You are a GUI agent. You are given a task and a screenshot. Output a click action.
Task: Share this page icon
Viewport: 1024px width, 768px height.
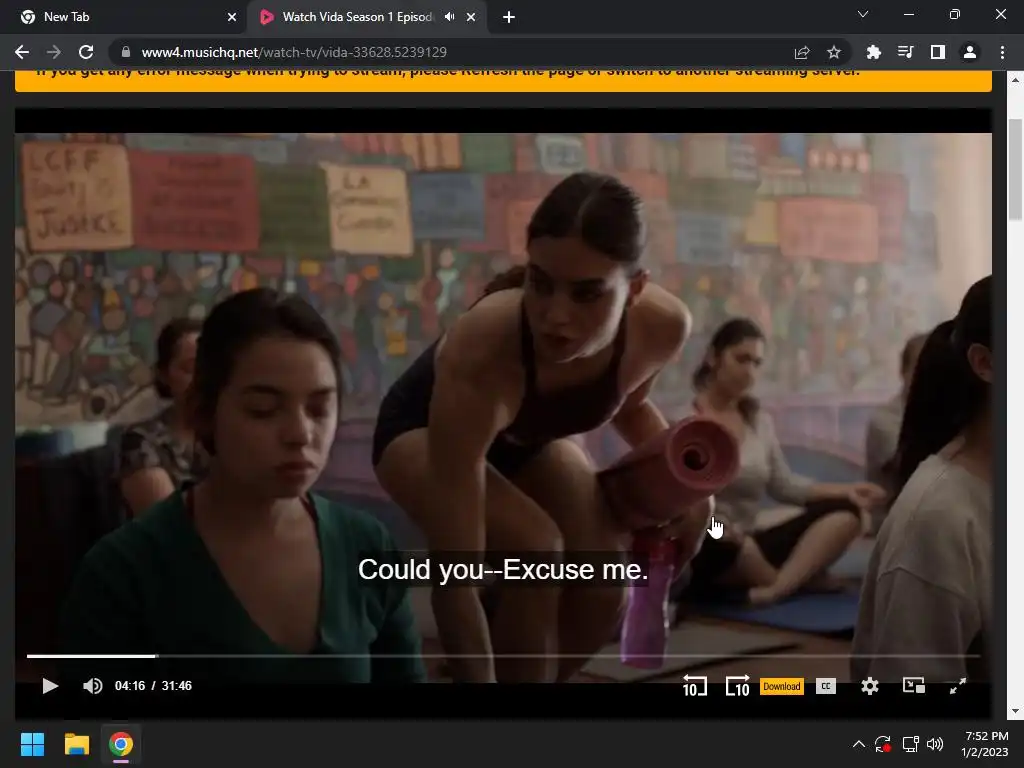point(802,52)
